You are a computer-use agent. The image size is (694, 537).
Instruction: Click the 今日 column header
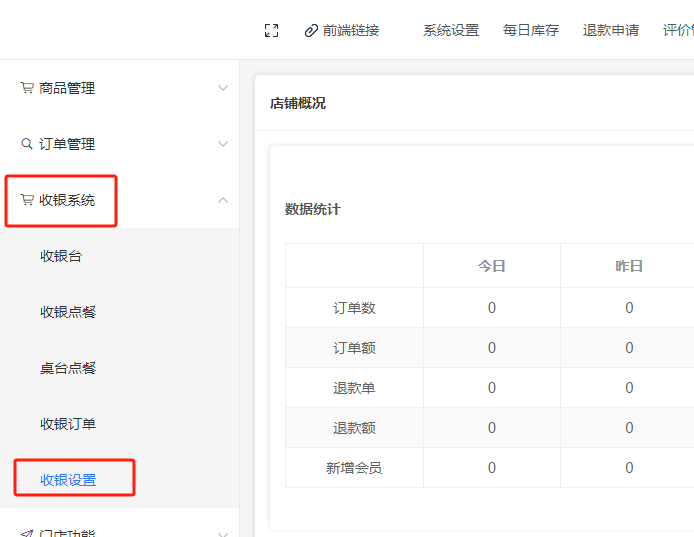coord(491,266)
